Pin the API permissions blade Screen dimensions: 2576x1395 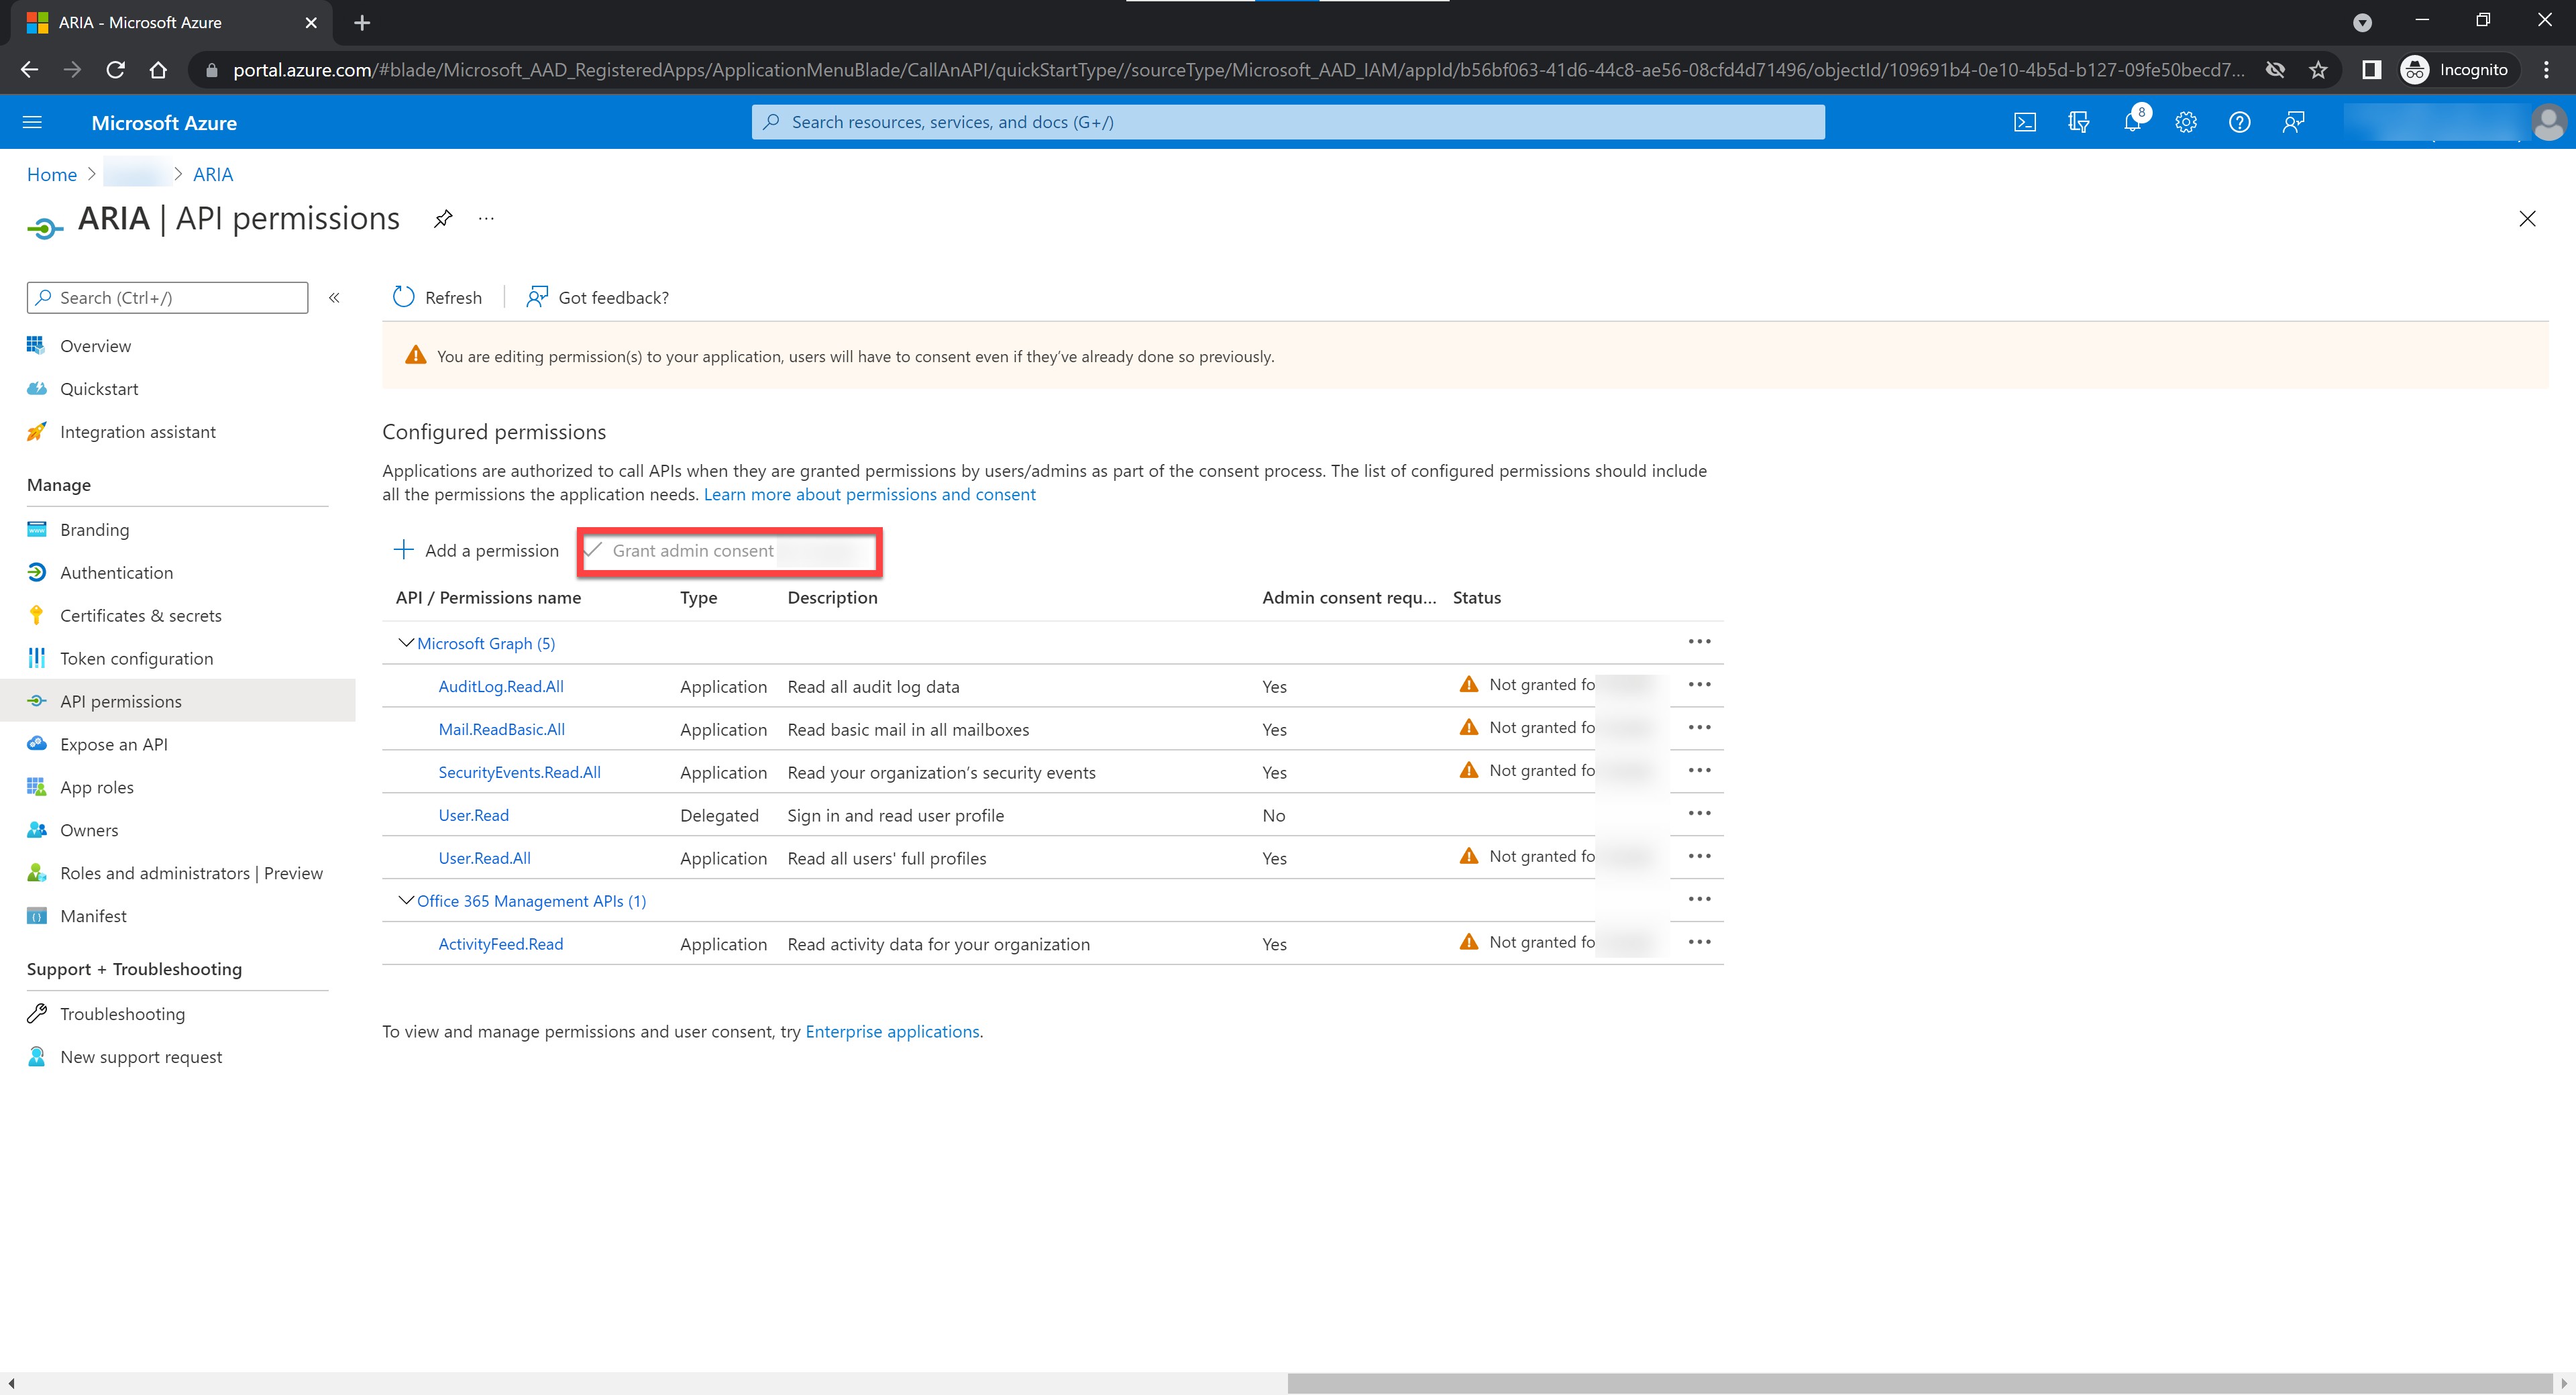pyautogui.click(x=443, y=219)
